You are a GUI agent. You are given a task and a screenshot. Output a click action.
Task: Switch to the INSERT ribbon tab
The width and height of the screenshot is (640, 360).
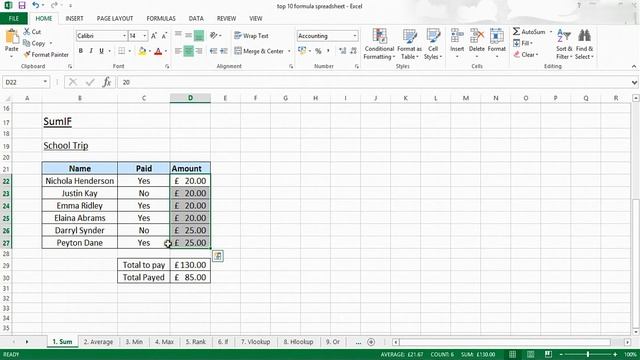coord(74,18)
